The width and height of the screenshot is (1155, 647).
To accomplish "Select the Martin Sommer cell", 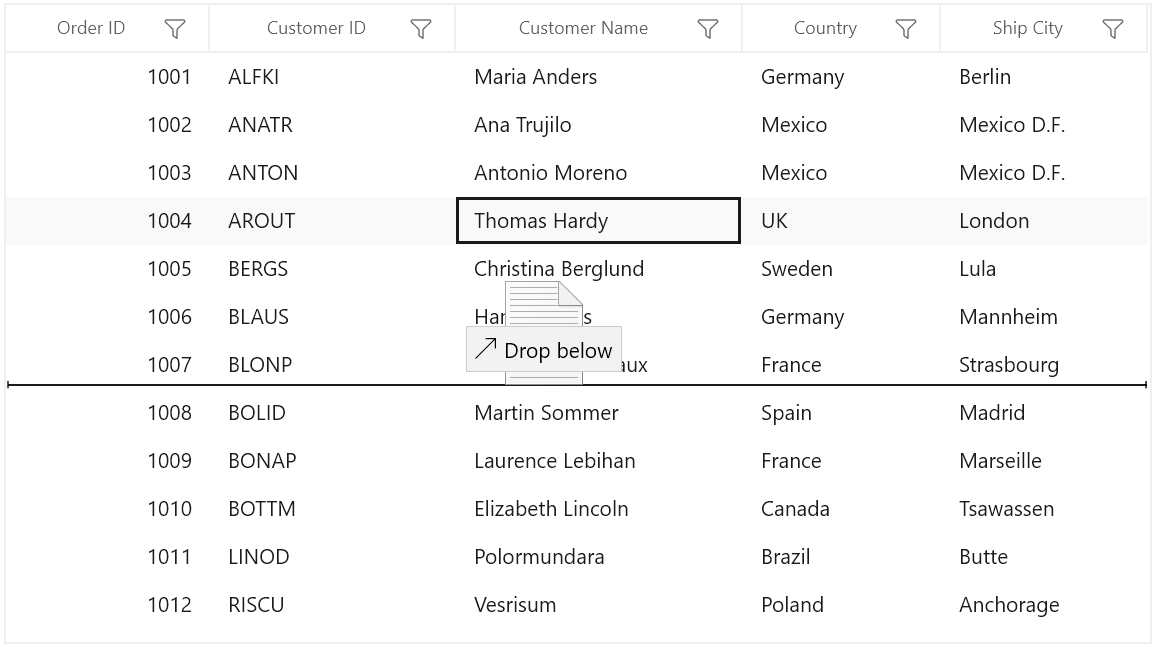I will pos(599,412).
